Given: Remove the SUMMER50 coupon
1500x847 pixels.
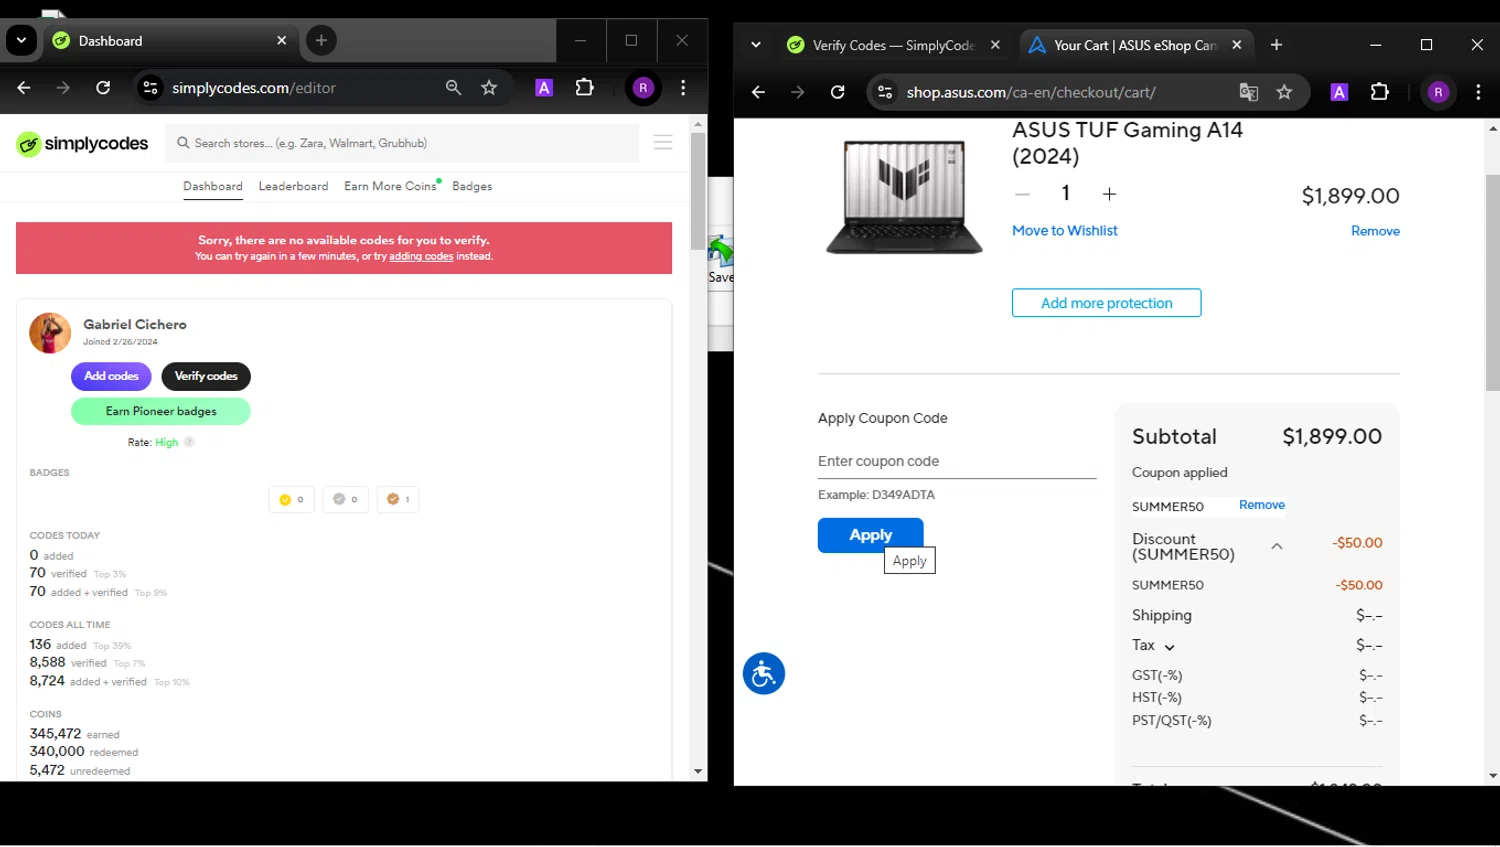Looking at the screenshot, I should tap(1262, 505).
